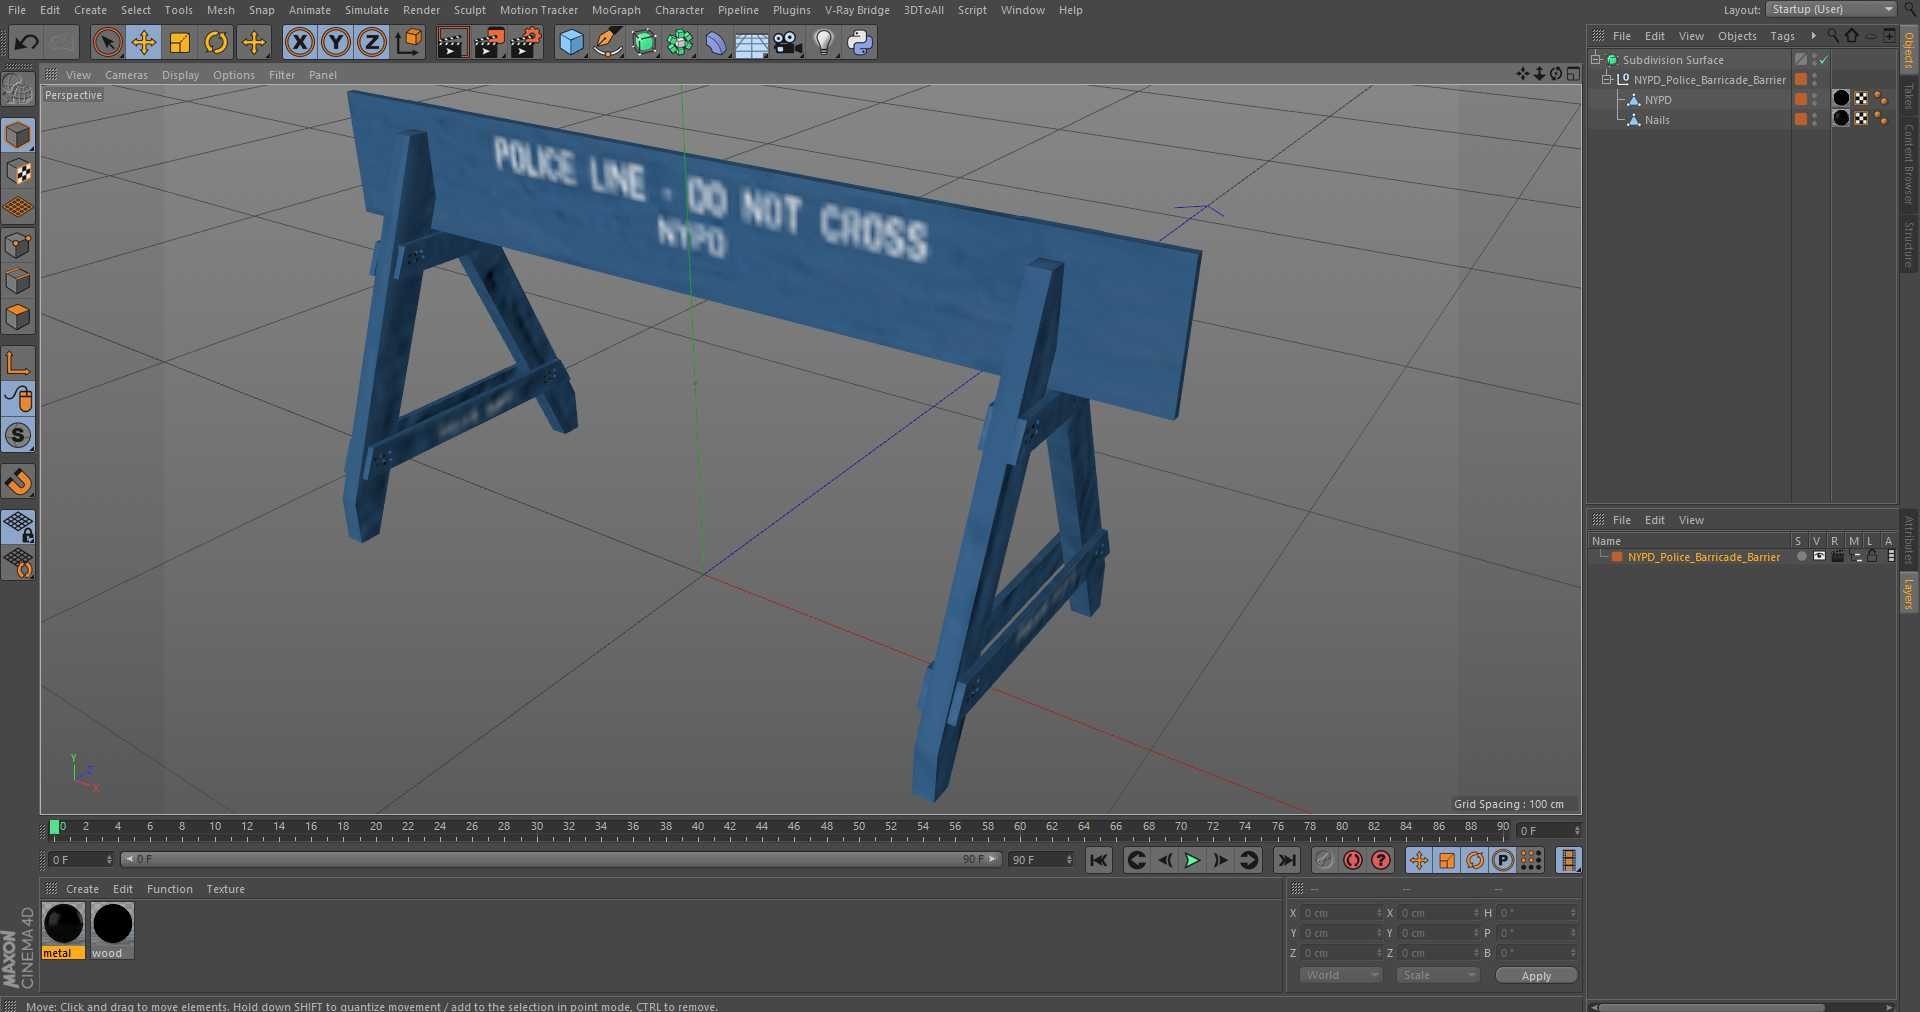This screenshot has width=1920, height=1012.
Task: Render the active view
Action: pos(452,42)
